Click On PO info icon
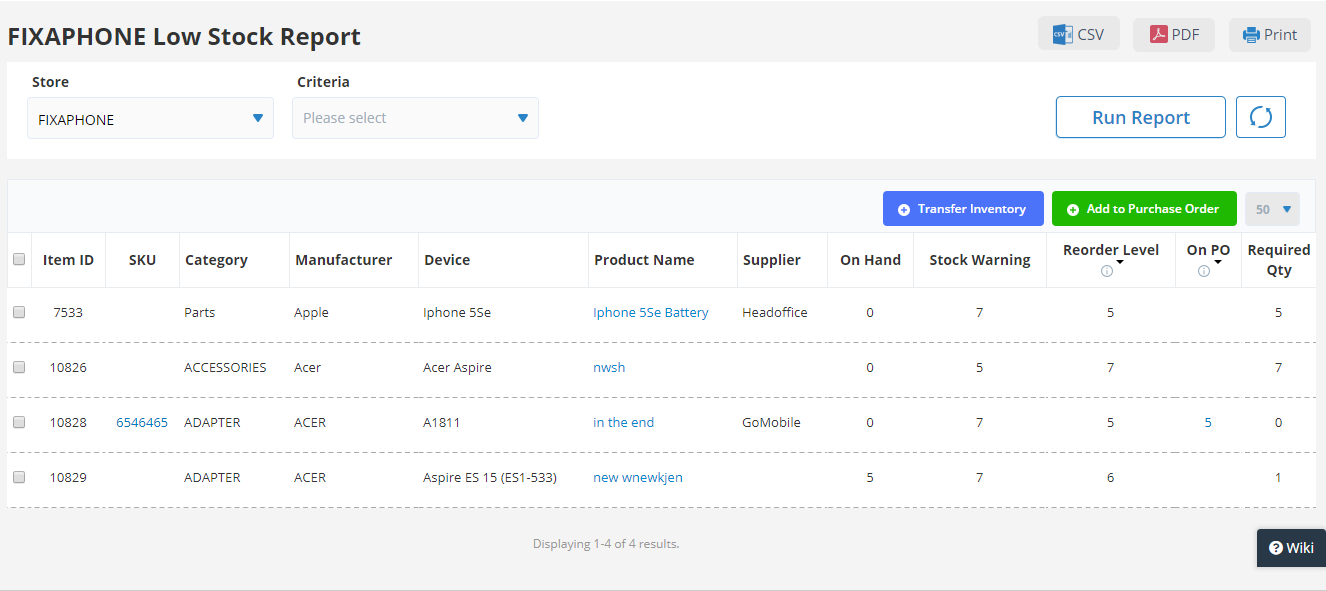 click(1204, 271)
